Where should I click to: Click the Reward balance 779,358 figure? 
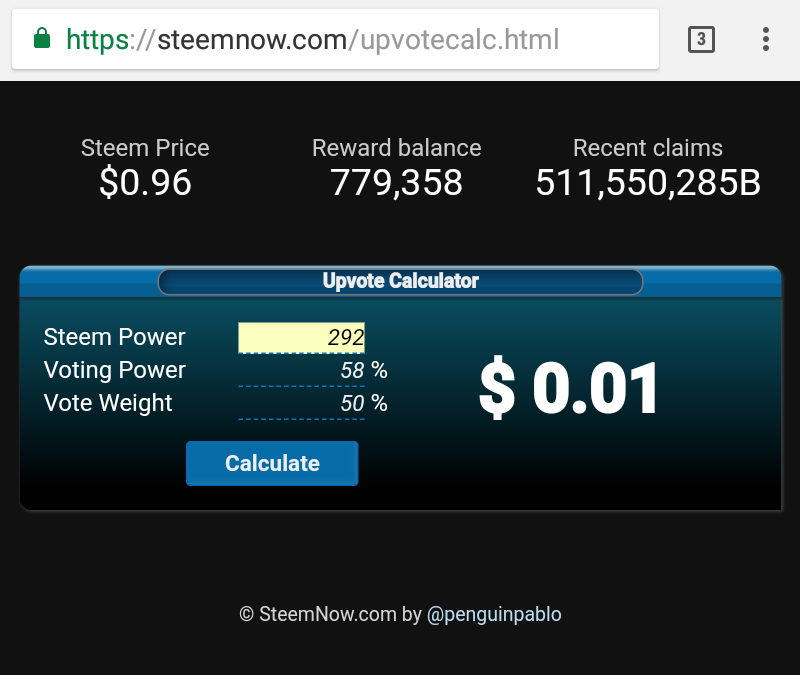(x=396, y=183)
